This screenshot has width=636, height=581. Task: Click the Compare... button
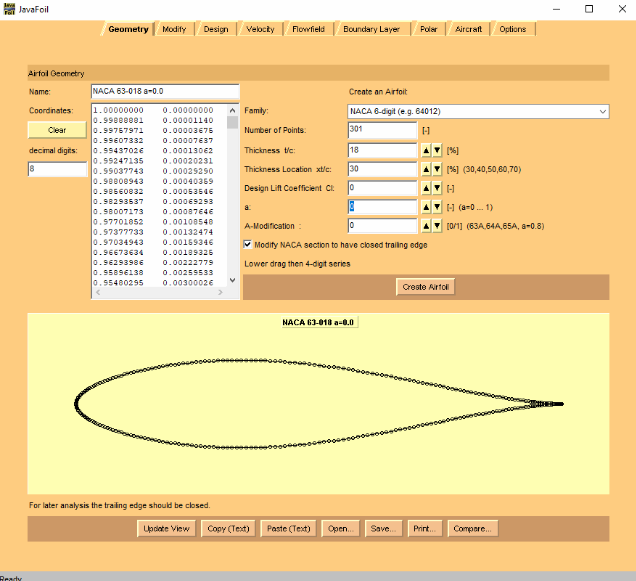tap(472, 528)
